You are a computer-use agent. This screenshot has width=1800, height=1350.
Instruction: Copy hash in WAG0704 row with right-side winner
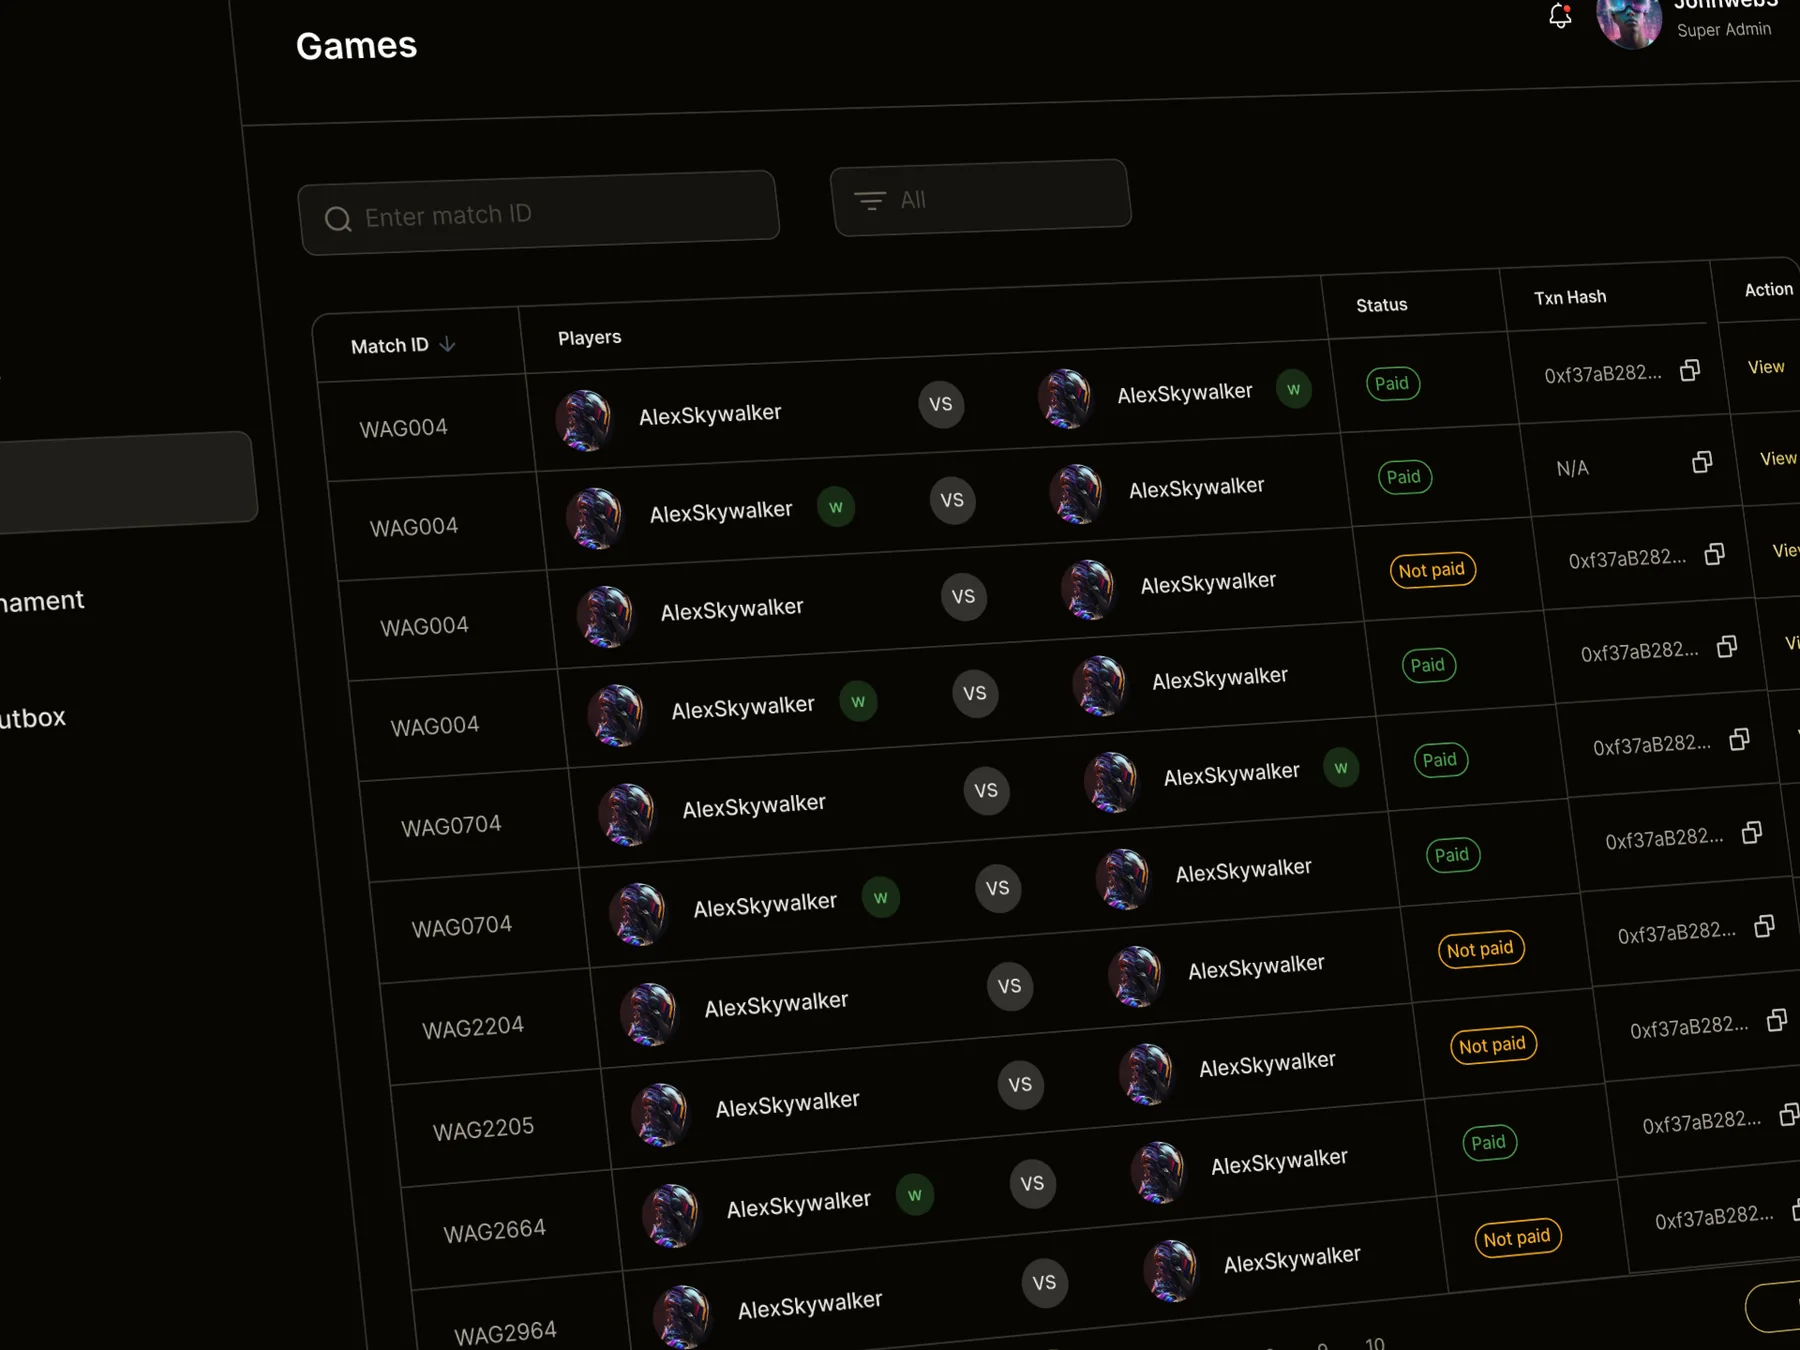[x=1740, y=739]
